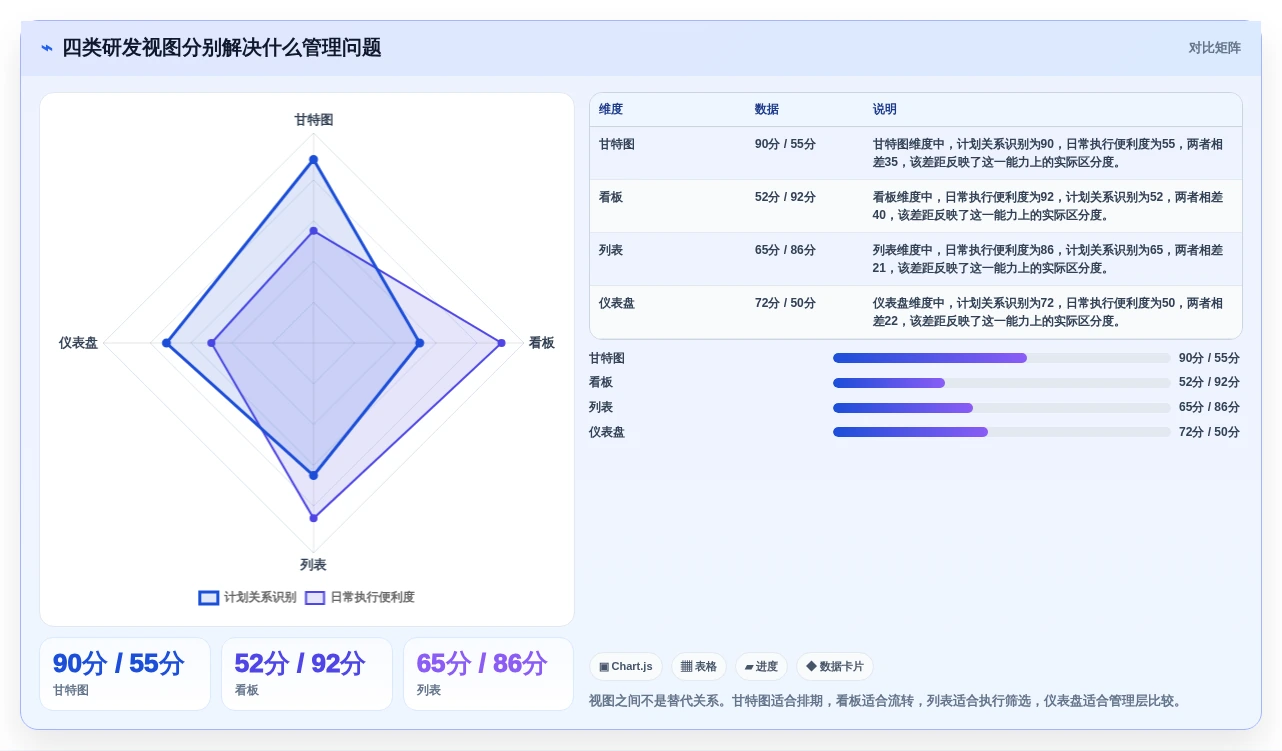The width and height of the screenshot is (1282, 751).
Task: Click table value 90分 / 55分
Action: 785,144
